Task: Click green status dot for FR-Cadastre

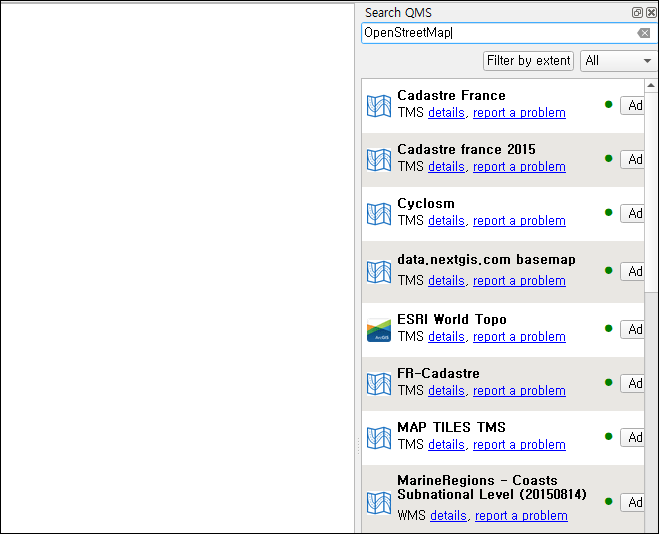Action: click(x=608, y=382)
